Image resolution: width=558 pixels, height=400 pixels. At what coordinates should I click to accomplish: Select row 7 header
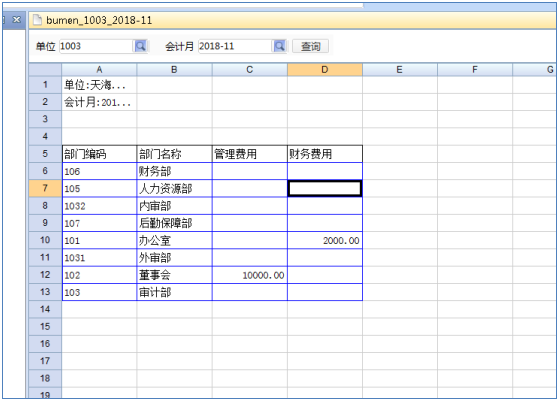(x=45, y=188)
